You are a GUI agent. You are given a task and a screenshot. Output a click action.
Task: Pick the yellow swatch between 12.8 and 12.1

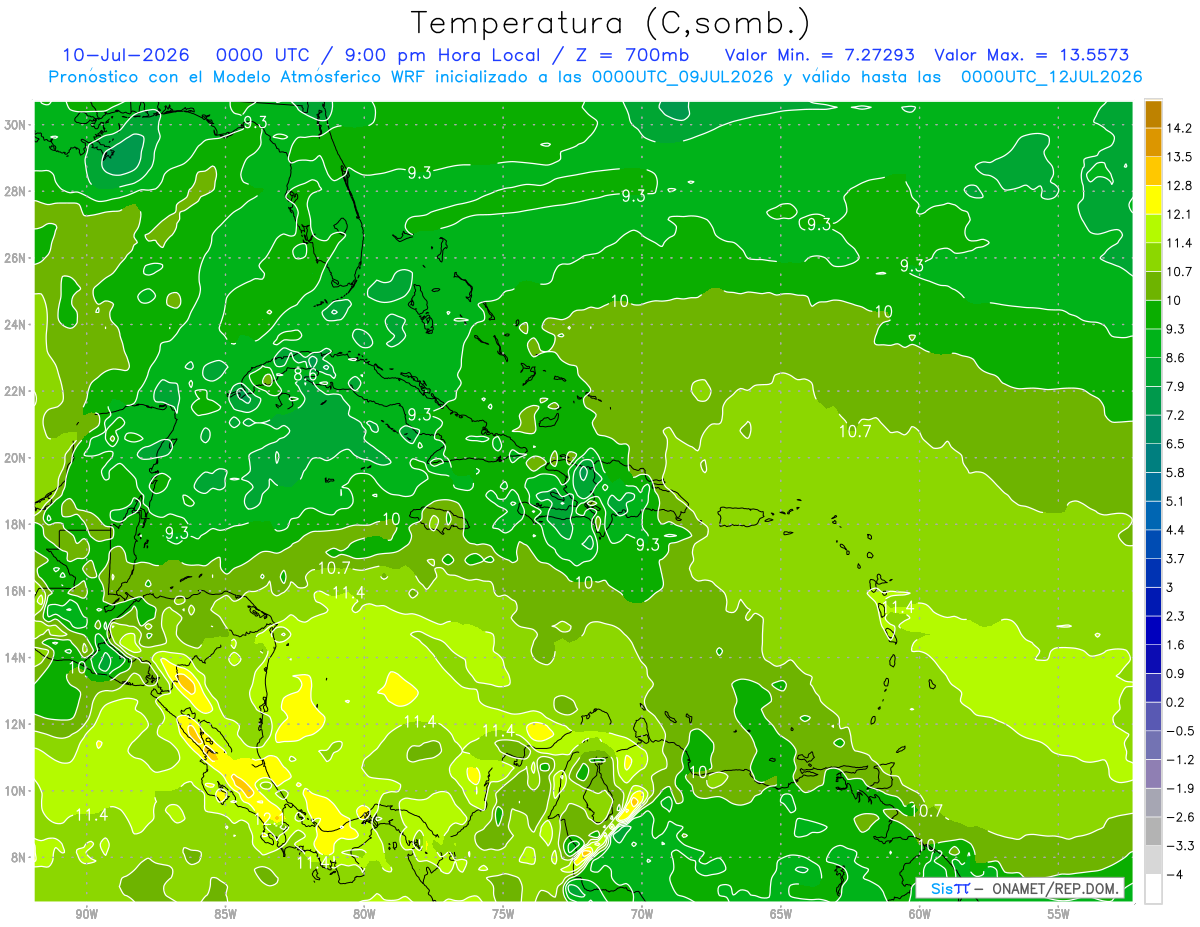point(1153,200)
